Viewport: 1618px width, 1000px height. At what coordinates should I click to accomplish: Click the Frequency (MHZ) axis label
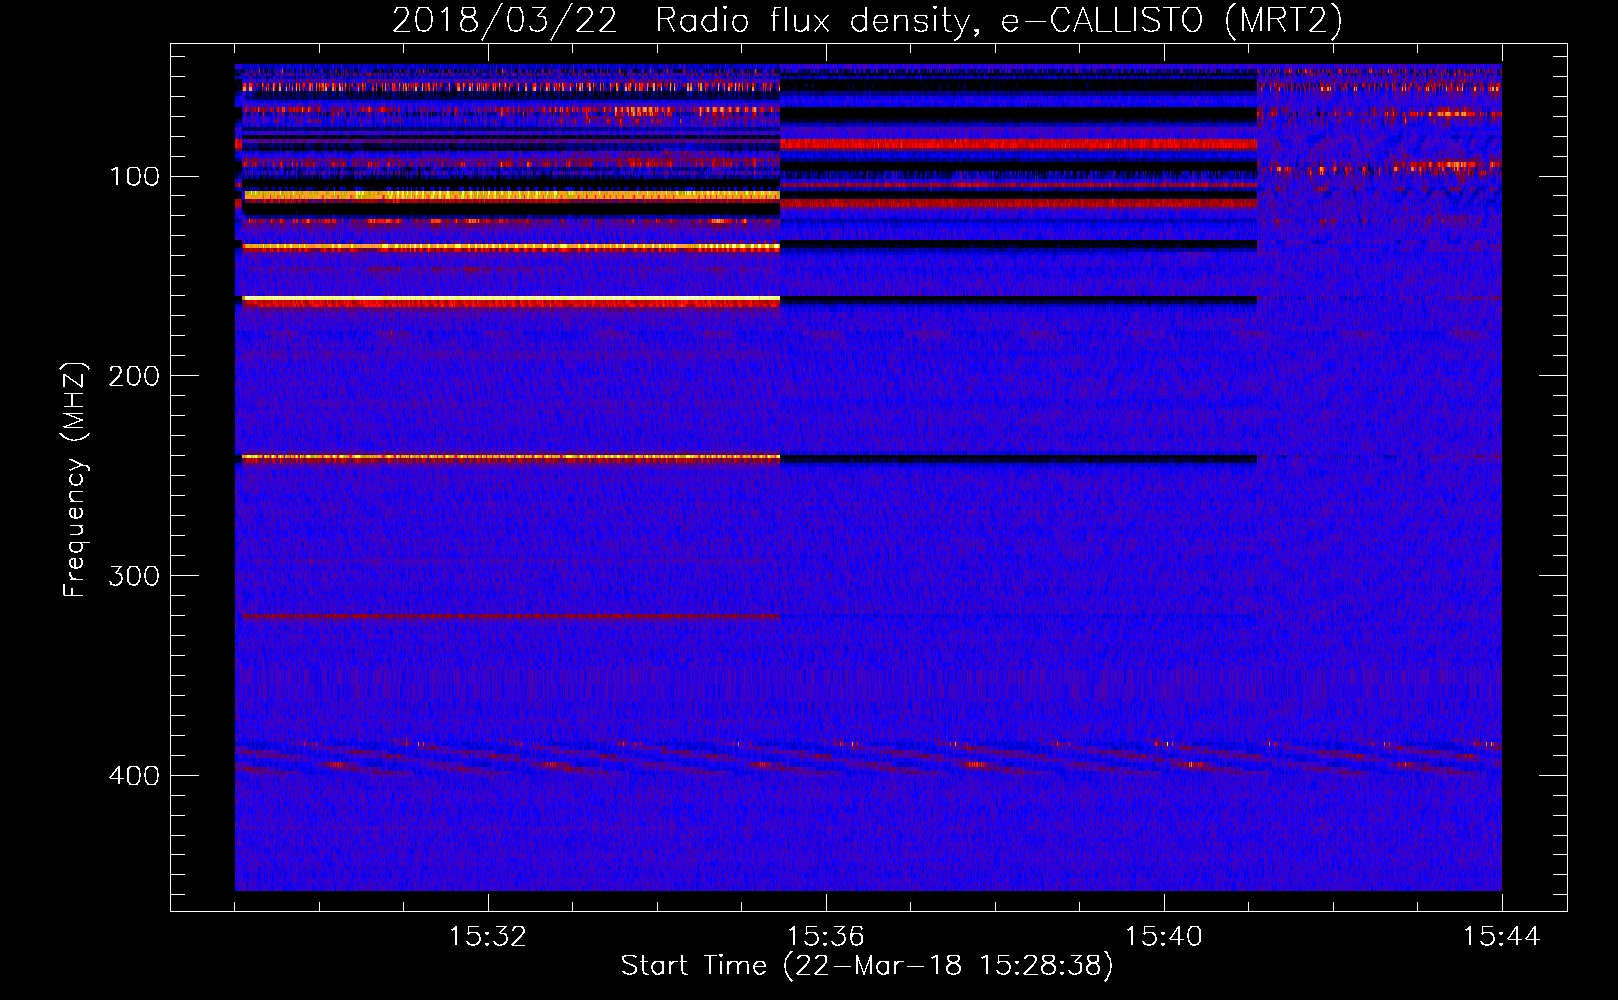click(76, 479)
